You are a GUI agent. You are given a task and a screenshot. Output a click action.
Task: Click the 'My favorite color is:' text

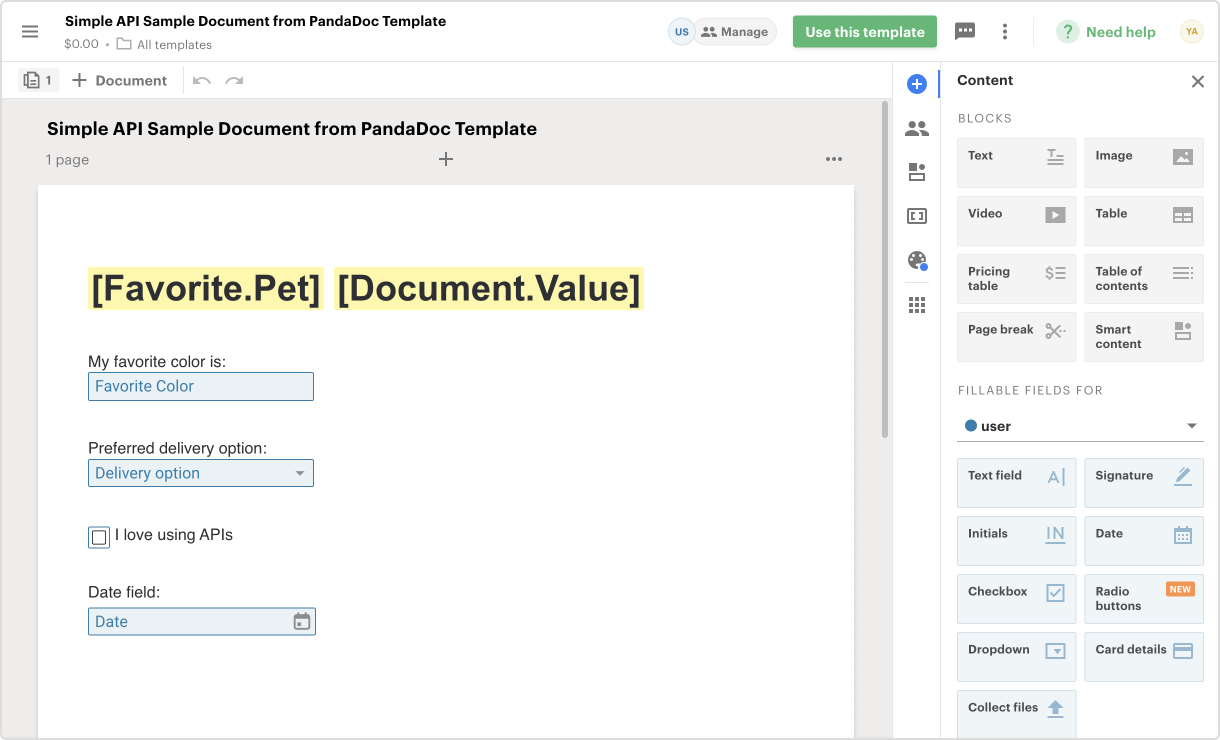pos(157,362)
